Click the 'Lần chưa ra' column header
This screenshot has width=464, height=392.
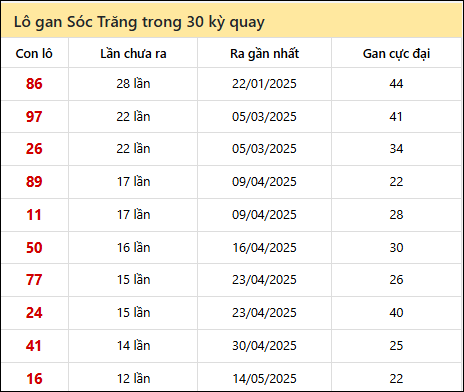(133, 54)
